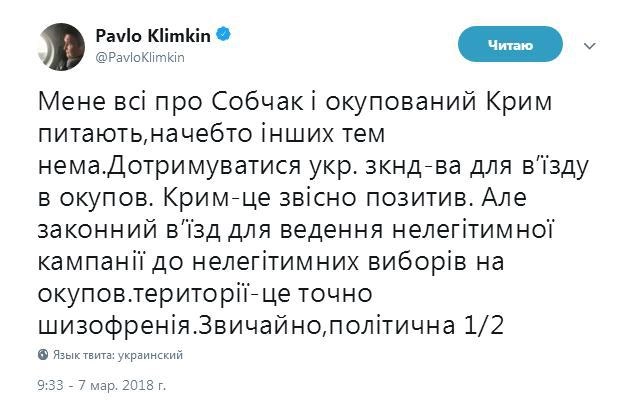Open the @PavloKlimkin handle link
This screenshot has width=635, height=402.
point(140,57)
